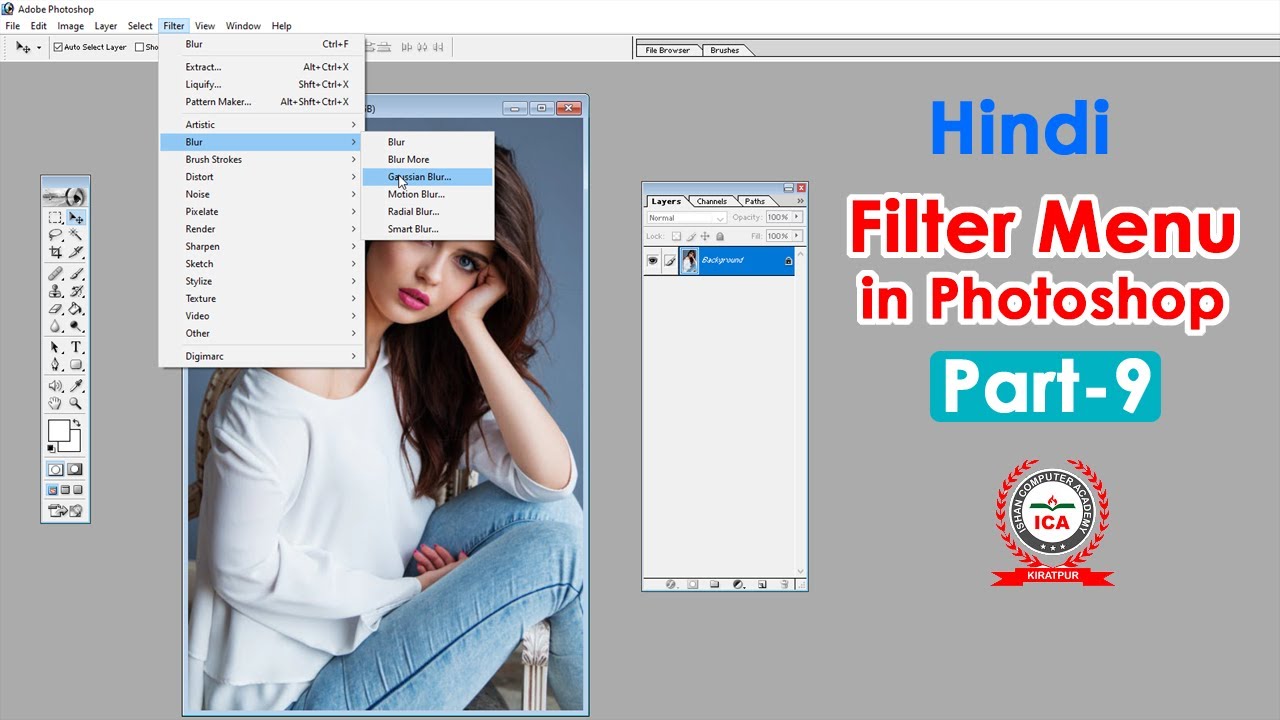1280x720 pixels.
Task: Select the Brush tool
Action: click(76, 274)
